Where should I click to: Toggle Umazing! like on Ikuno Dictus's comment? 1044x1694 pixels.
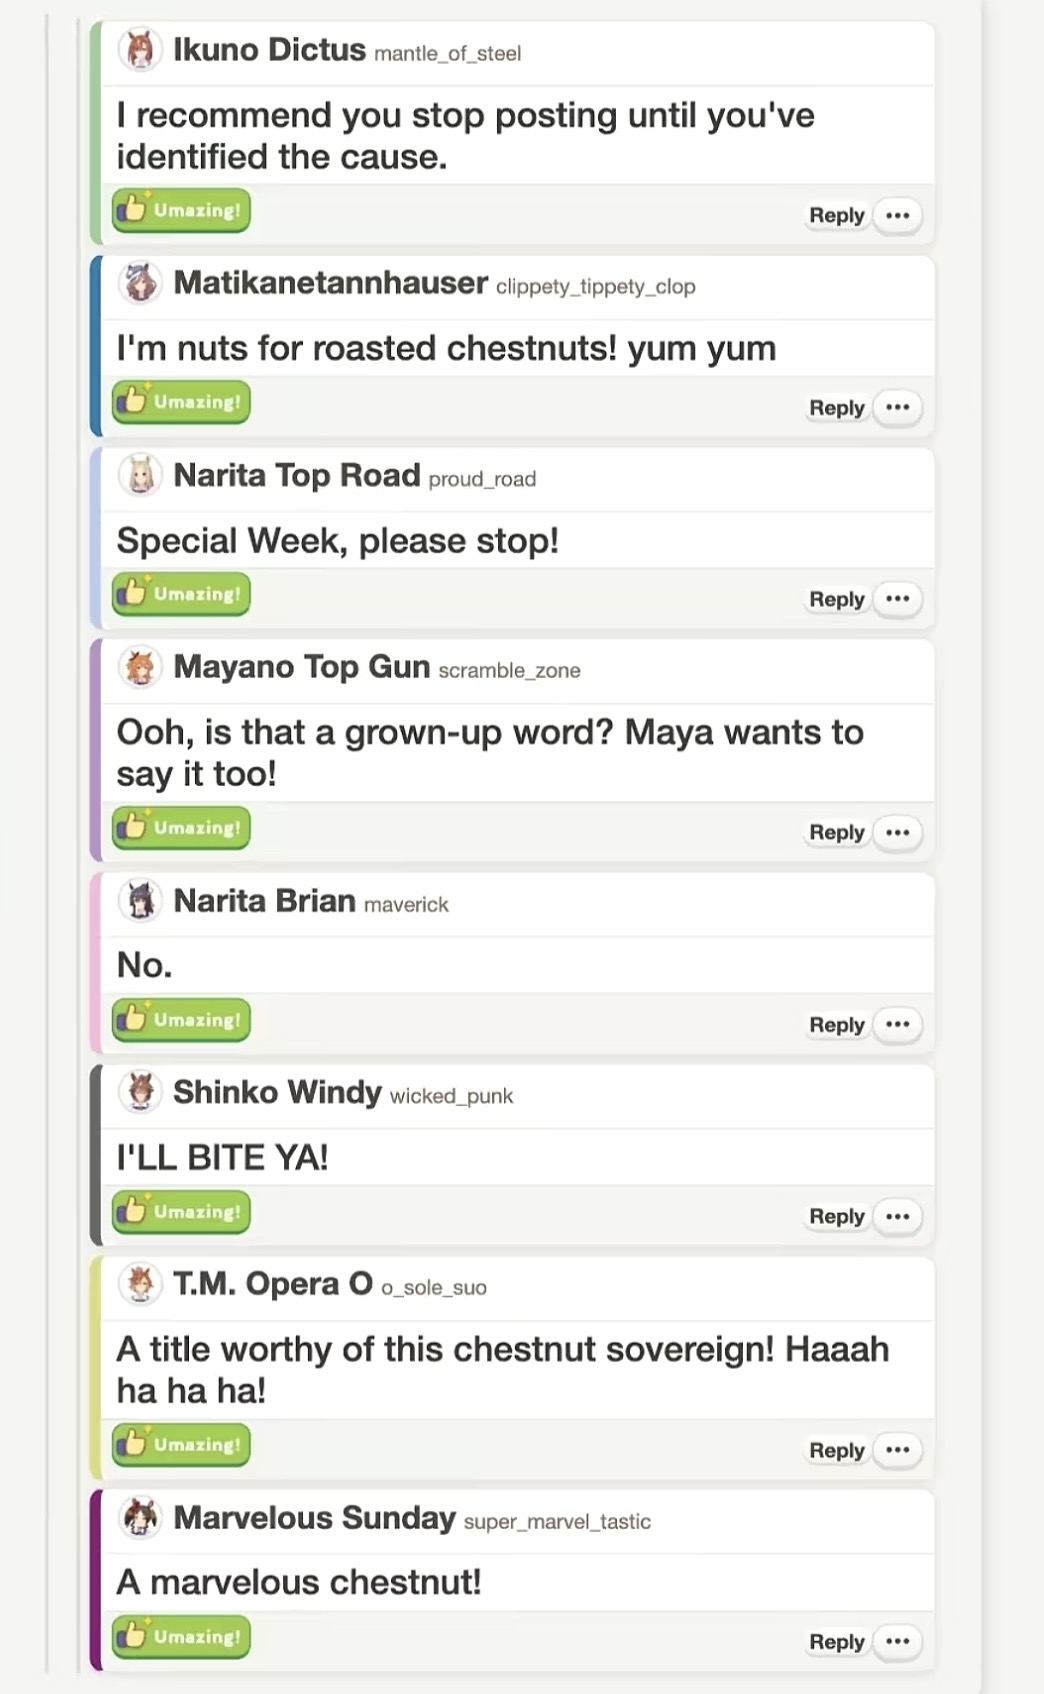point(181,210)
